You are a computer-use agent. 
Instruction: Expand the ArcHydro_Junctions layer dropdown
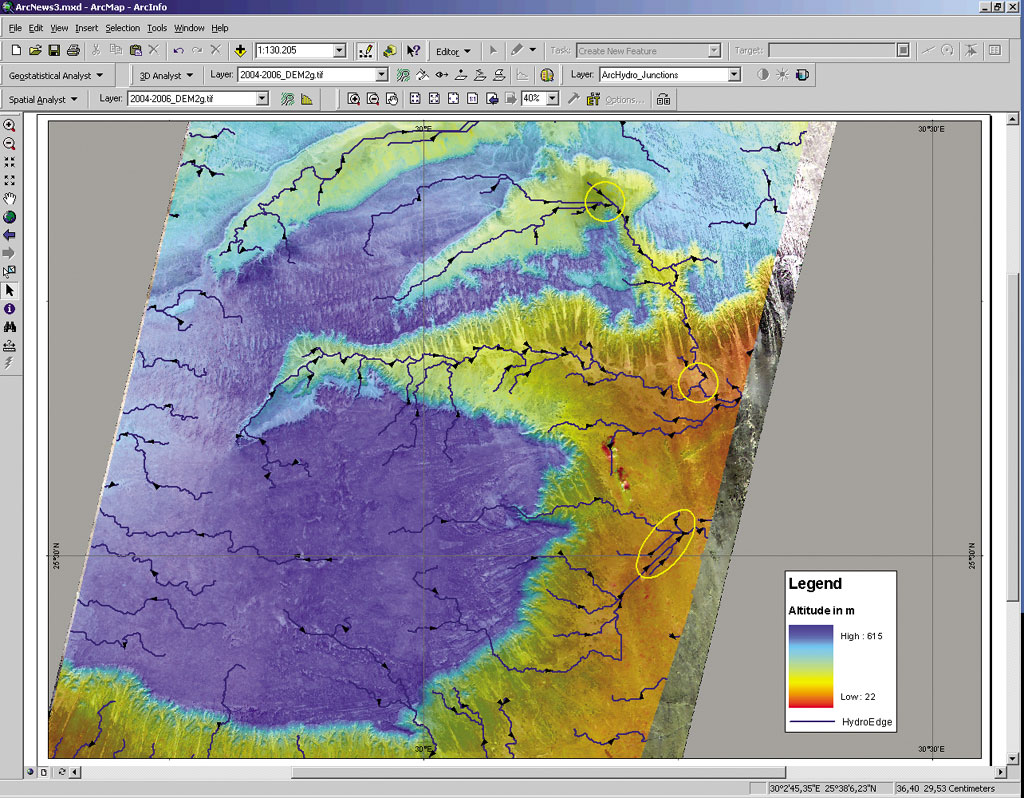(734, 75)
